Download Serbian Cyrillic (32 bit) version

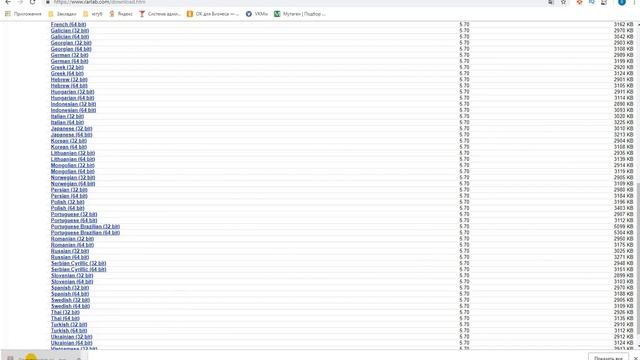pos(78,263)
